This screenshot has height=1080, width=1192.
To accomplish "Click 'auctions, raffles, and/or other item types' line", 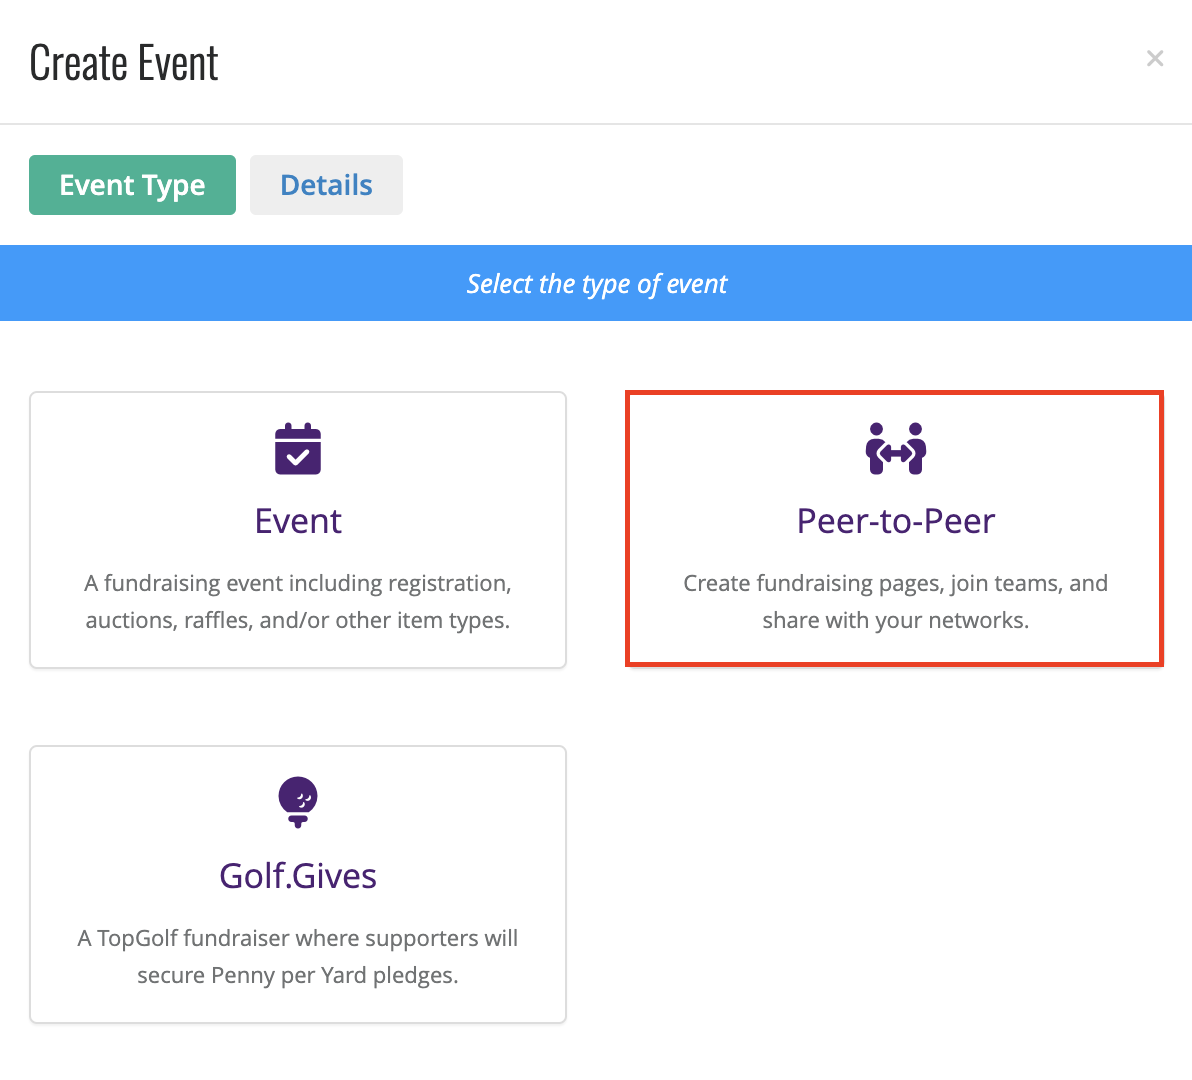I will click(298, 620).
